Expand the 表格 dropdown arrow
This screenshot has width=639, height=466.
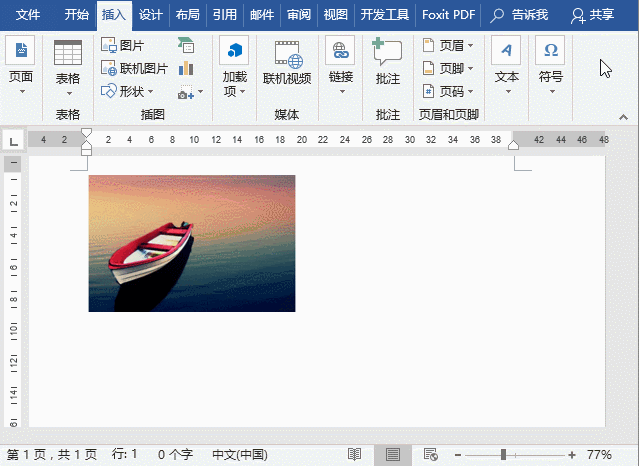[69, 93]
